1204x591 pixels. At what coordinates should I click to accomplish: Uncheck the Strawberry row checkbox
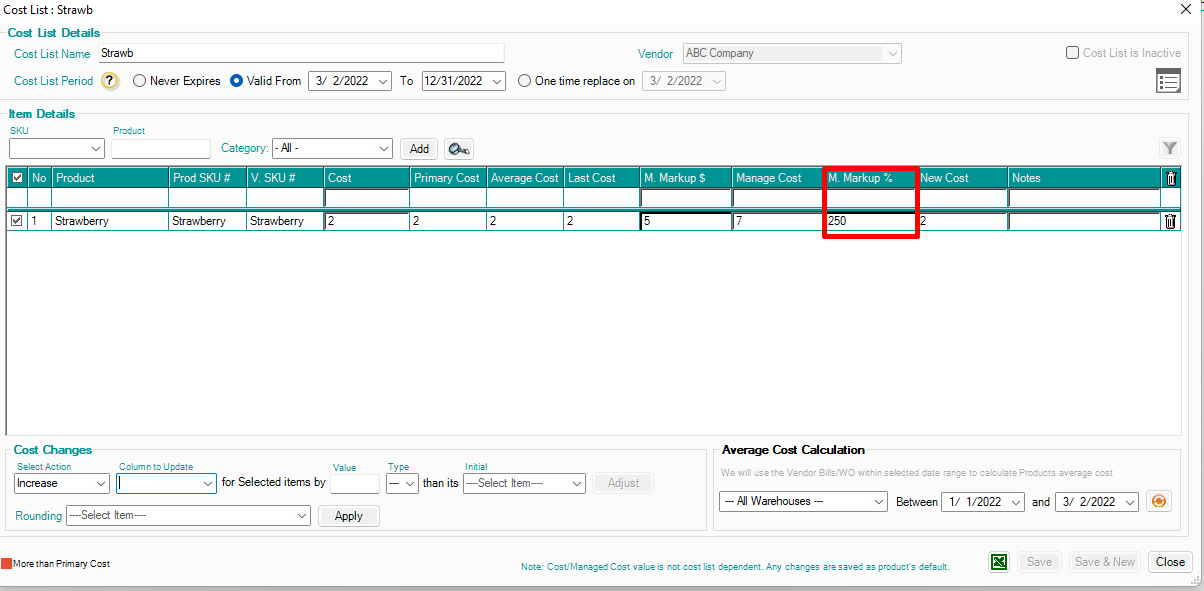click(16, 221)
